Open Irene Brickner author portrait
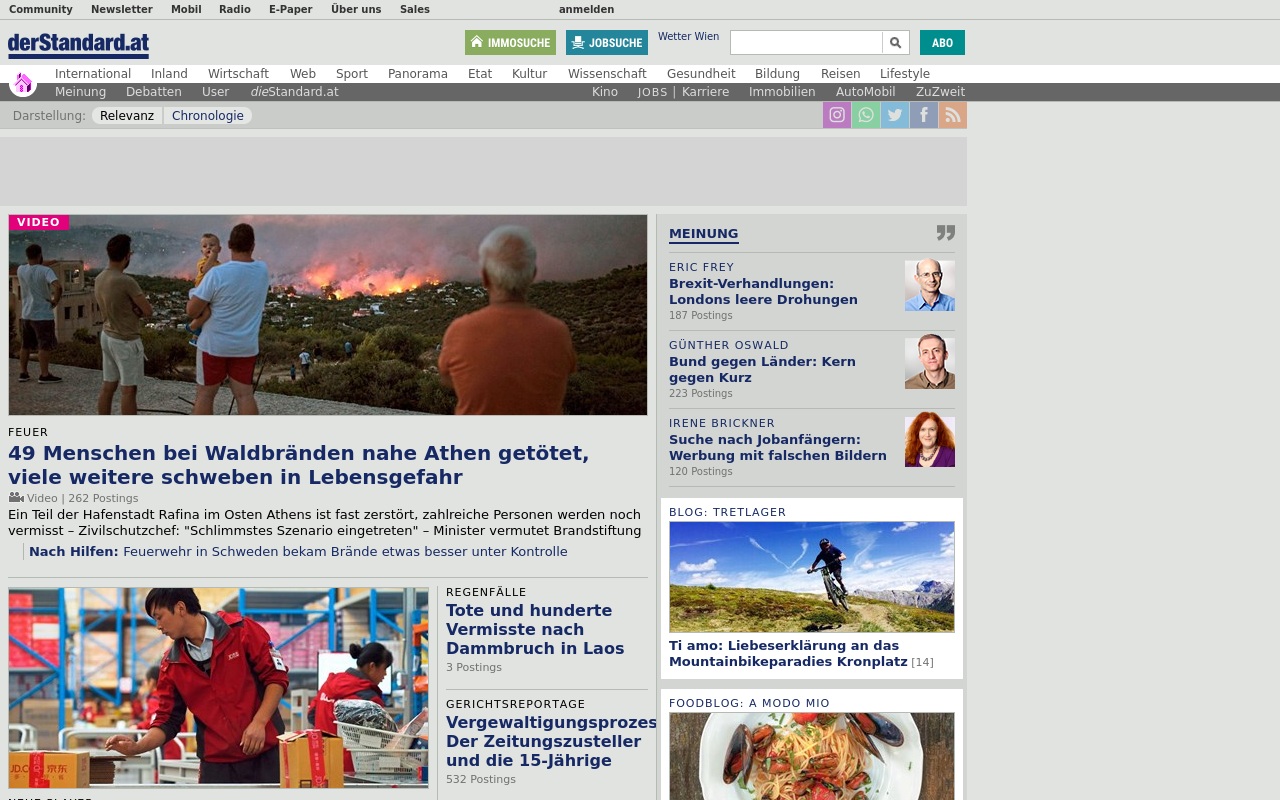 coord(930,442)
